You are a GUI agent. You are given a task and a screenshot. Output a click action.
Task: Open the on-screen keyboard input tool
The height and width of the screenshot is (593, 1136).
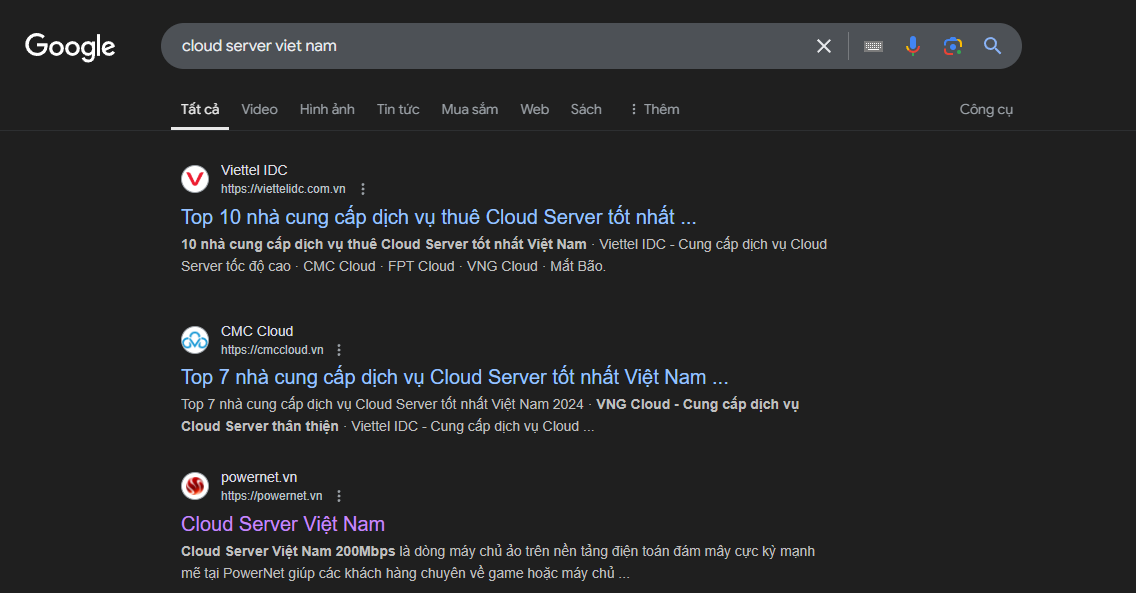(x=873, y=46)
